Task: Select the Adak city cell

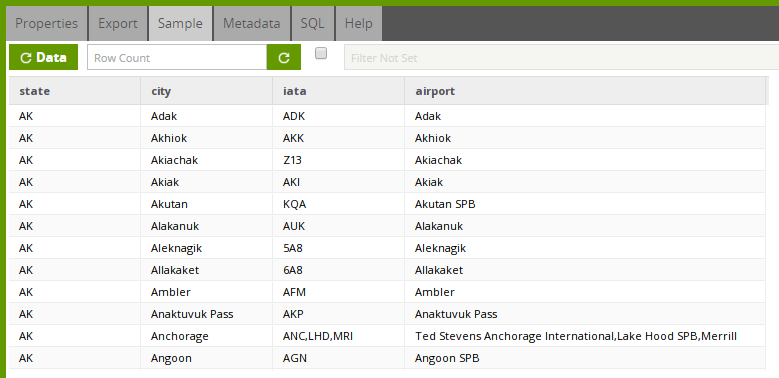Action: click(x=207, y=116)
